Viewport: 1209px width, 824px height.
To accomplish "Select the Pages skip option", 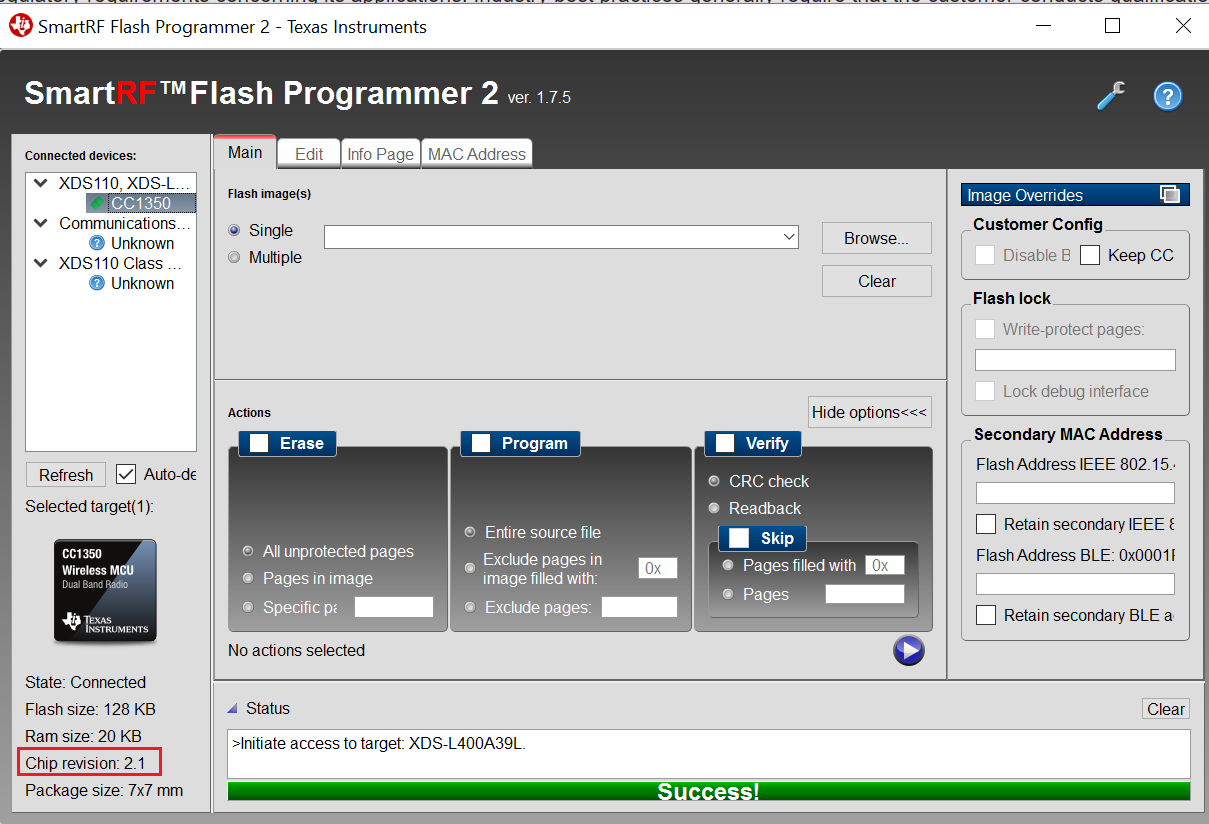I will click(x=727, y=594).
